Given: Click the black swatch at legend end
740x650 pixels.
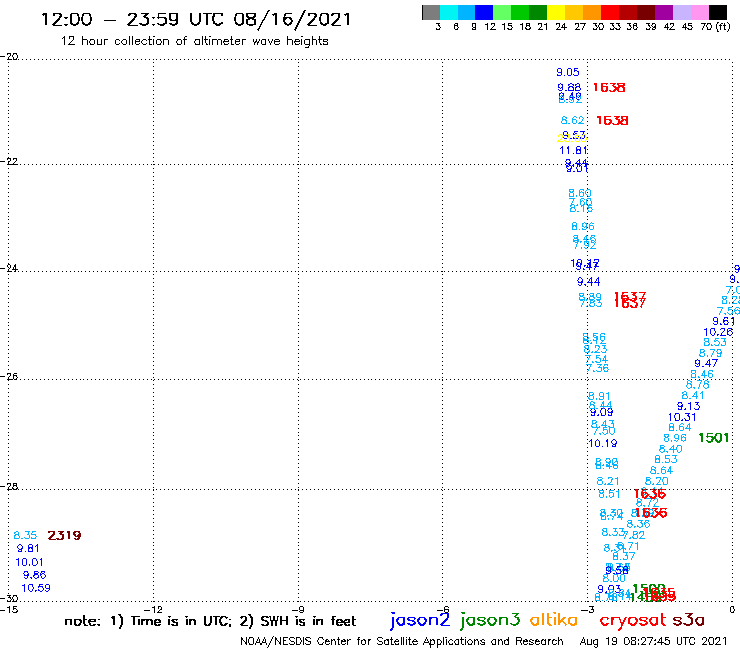Looking at the screenshot, I should click(x=717, y=12).
